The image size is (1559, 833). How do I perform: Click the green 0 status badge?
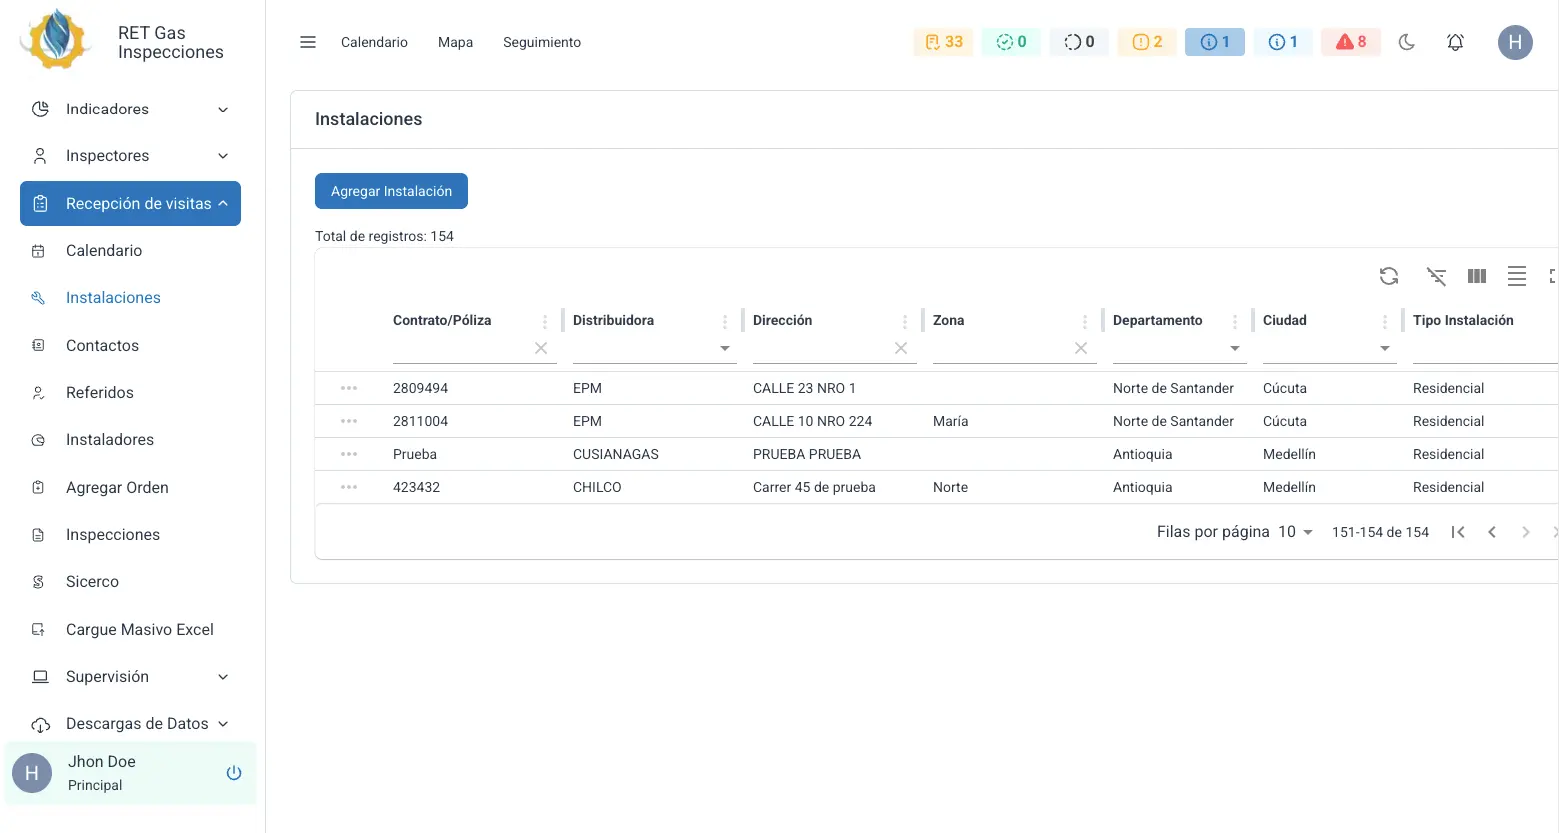pos(1011,42)
